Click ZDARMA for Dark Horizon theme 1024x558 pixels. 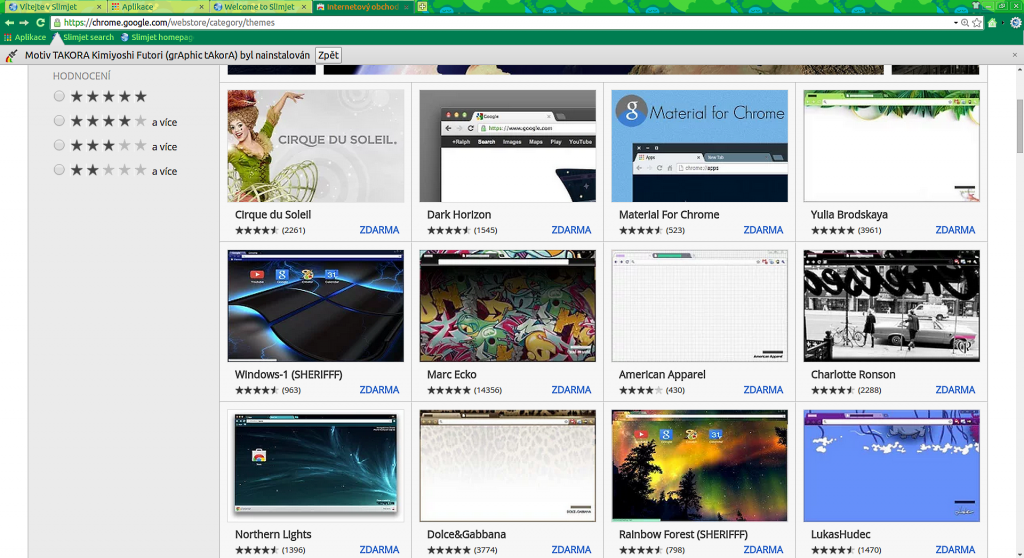coord(571,230)
